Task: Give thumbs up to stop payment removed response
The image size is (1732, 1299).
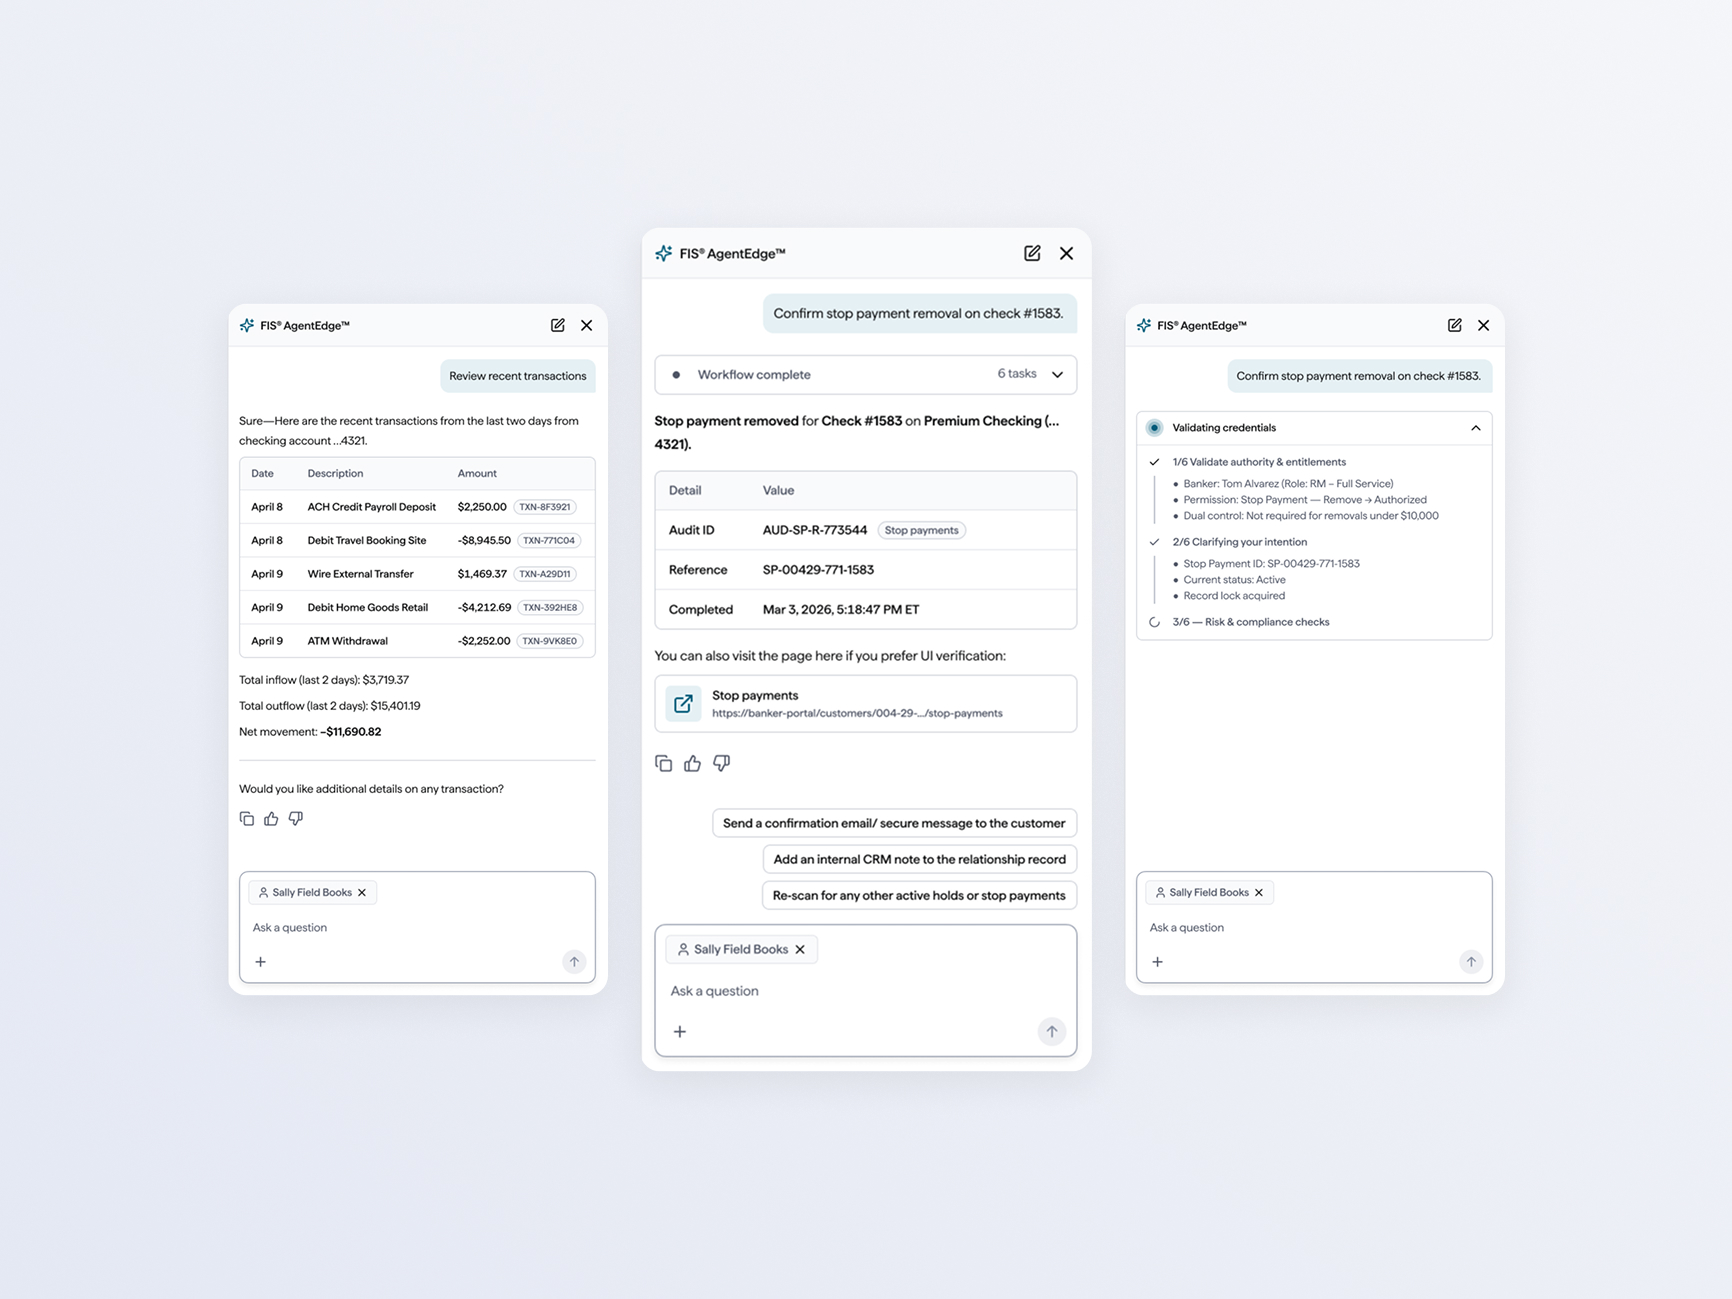Action: click(692, 763)
